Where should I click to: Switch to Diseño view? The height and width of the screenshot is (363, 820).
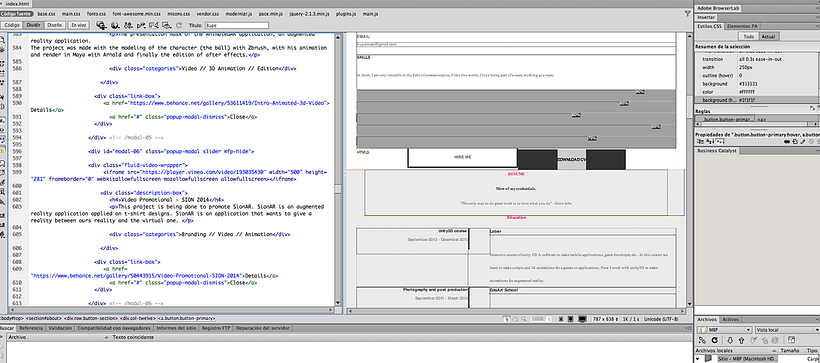[x=54, y=25]
